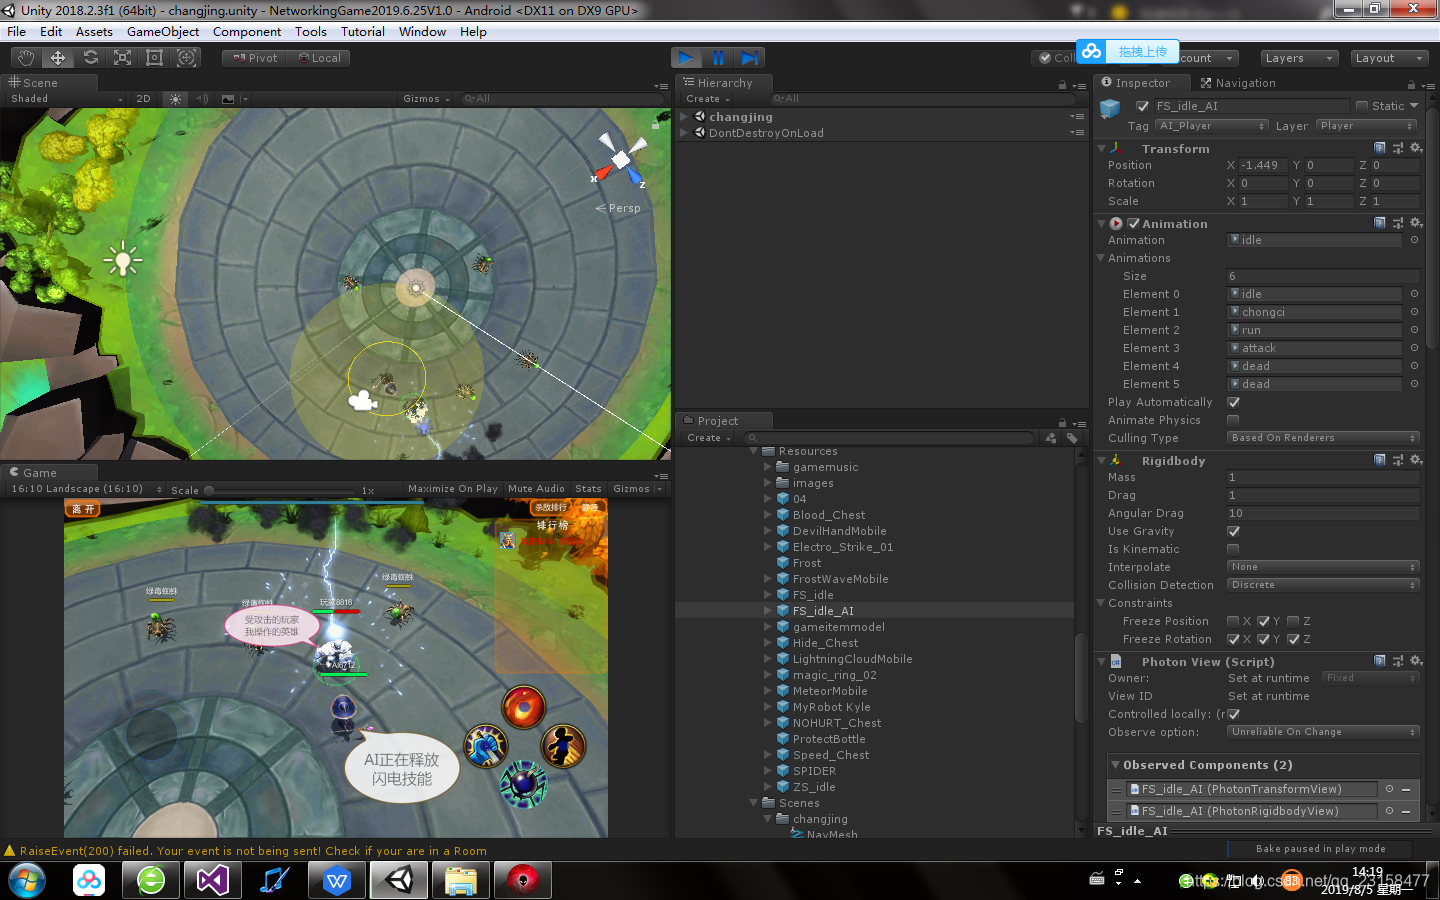The width and height of the screenshot is (1440, 900).
Task: Open Unity from the Windows taskbar
Action: click(x=400, y=880)
